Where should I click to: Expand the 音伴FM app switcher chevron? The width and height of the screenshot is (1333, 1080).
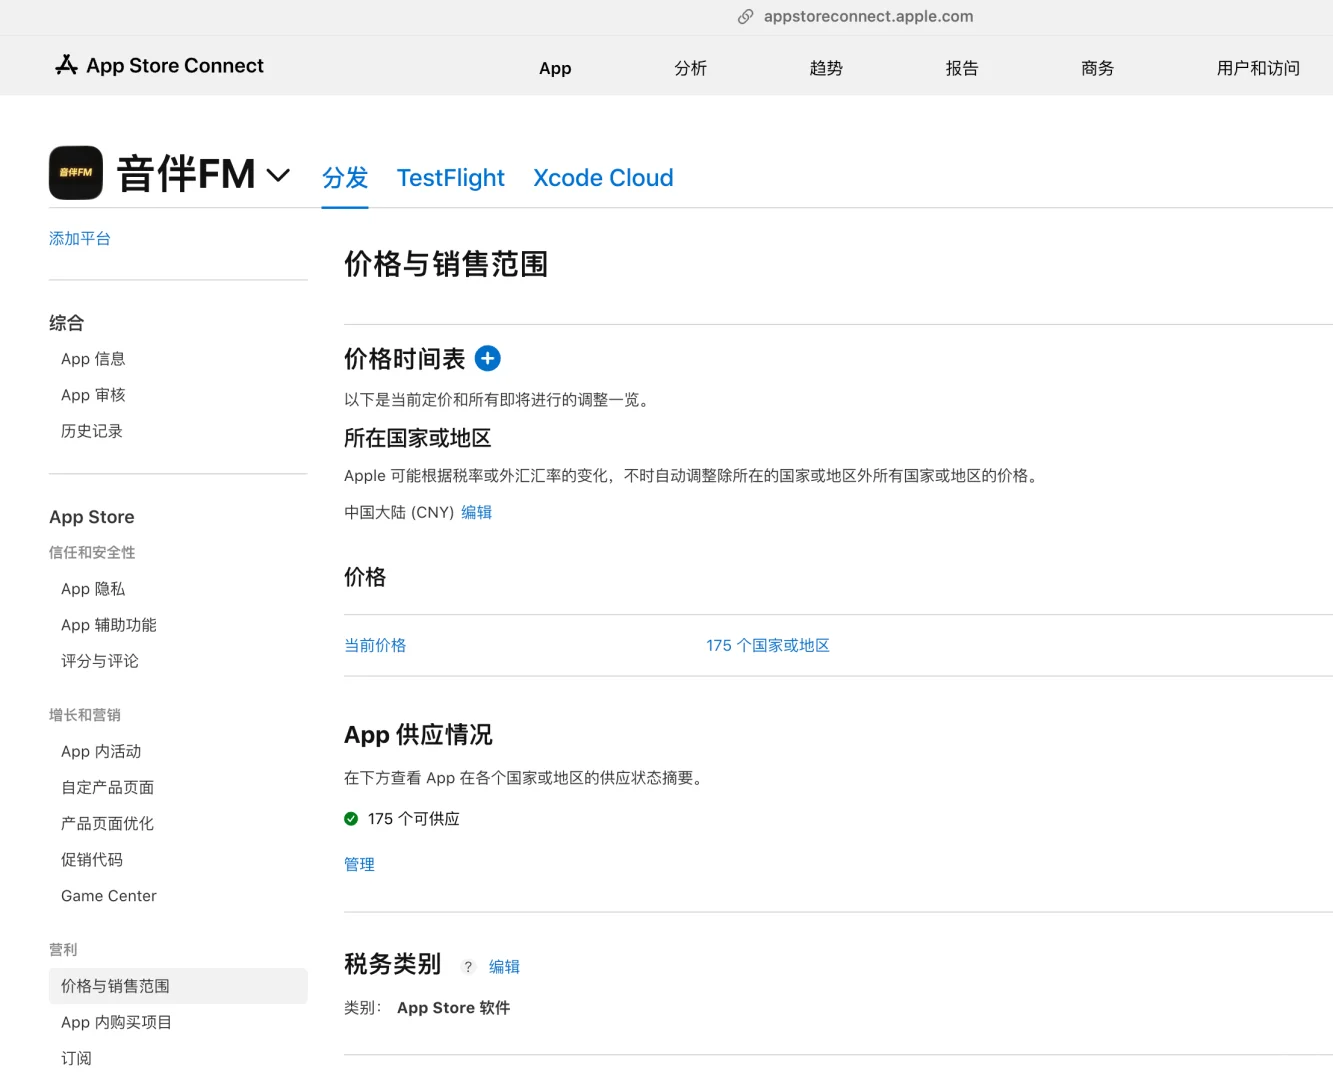pos(277,174)
